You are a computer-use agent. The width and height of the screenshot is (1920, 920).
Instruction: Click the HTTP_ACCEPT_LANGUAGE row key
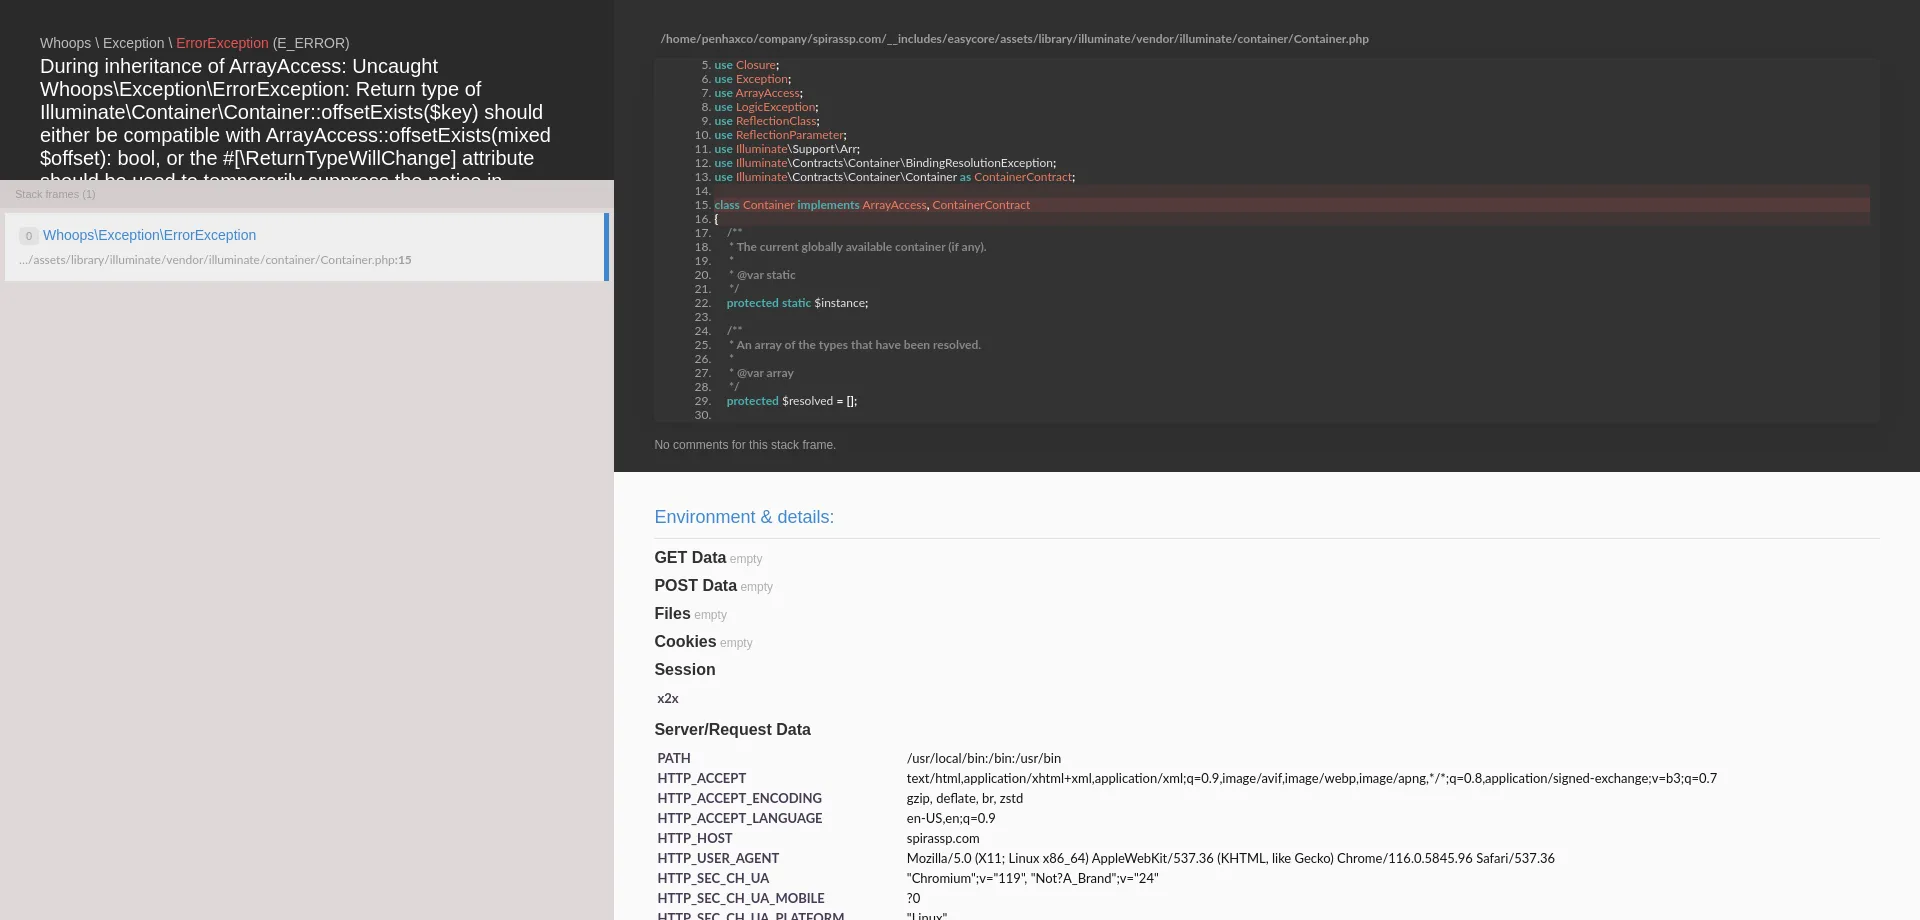(x=740, y=819)
